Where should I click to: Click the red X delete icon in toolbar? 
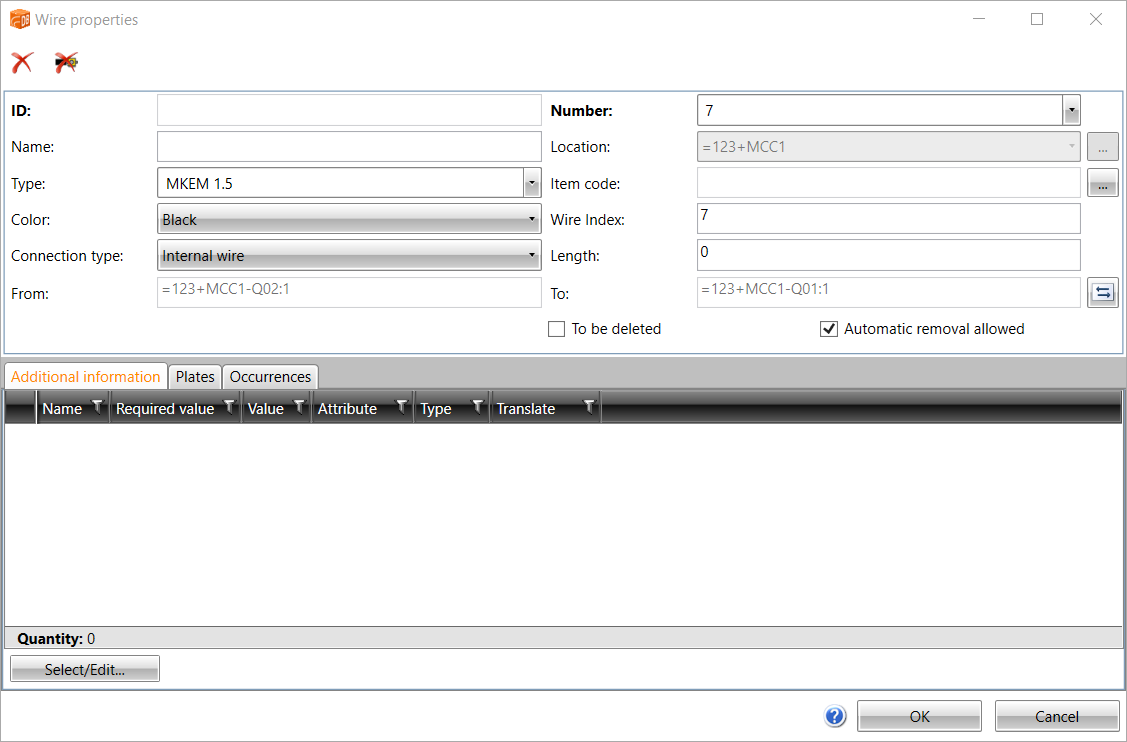point(22,63)
